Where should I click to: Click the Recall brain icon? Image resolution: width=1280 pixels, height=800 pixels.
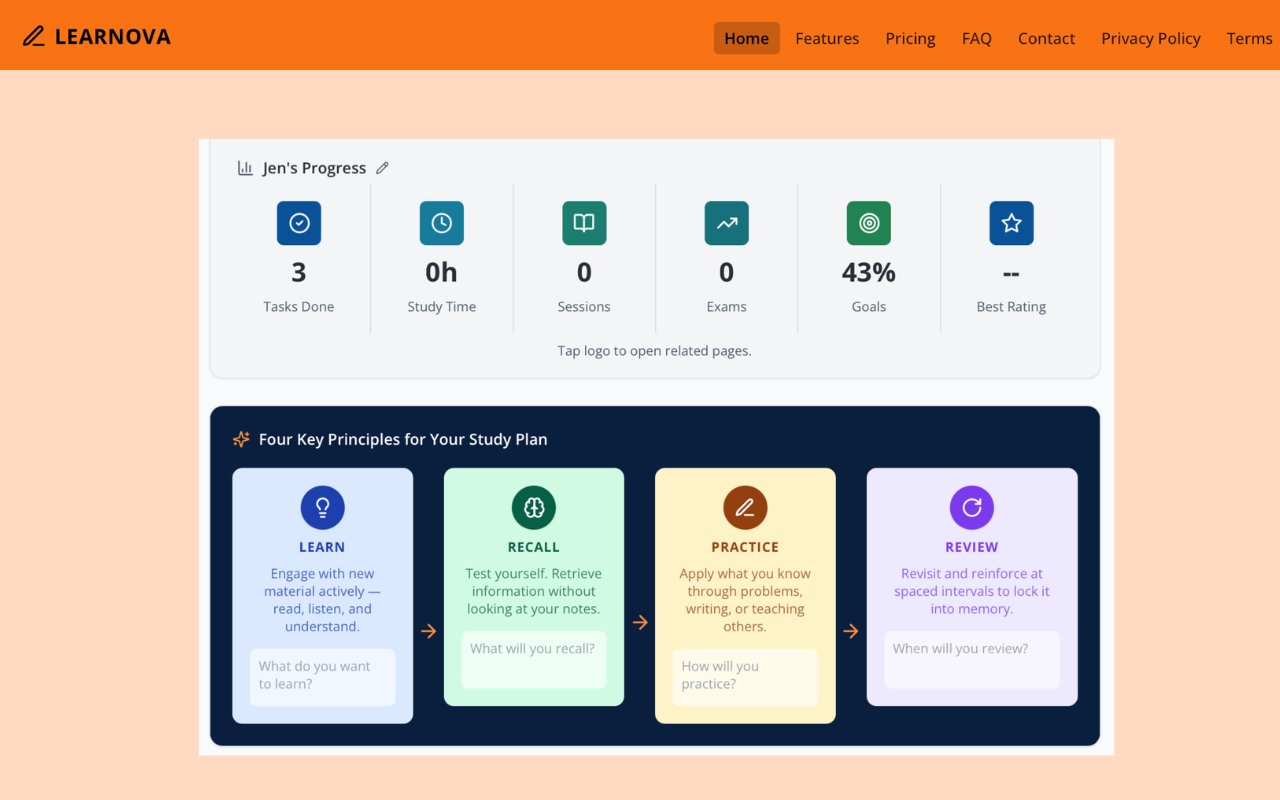pos(534,508)
